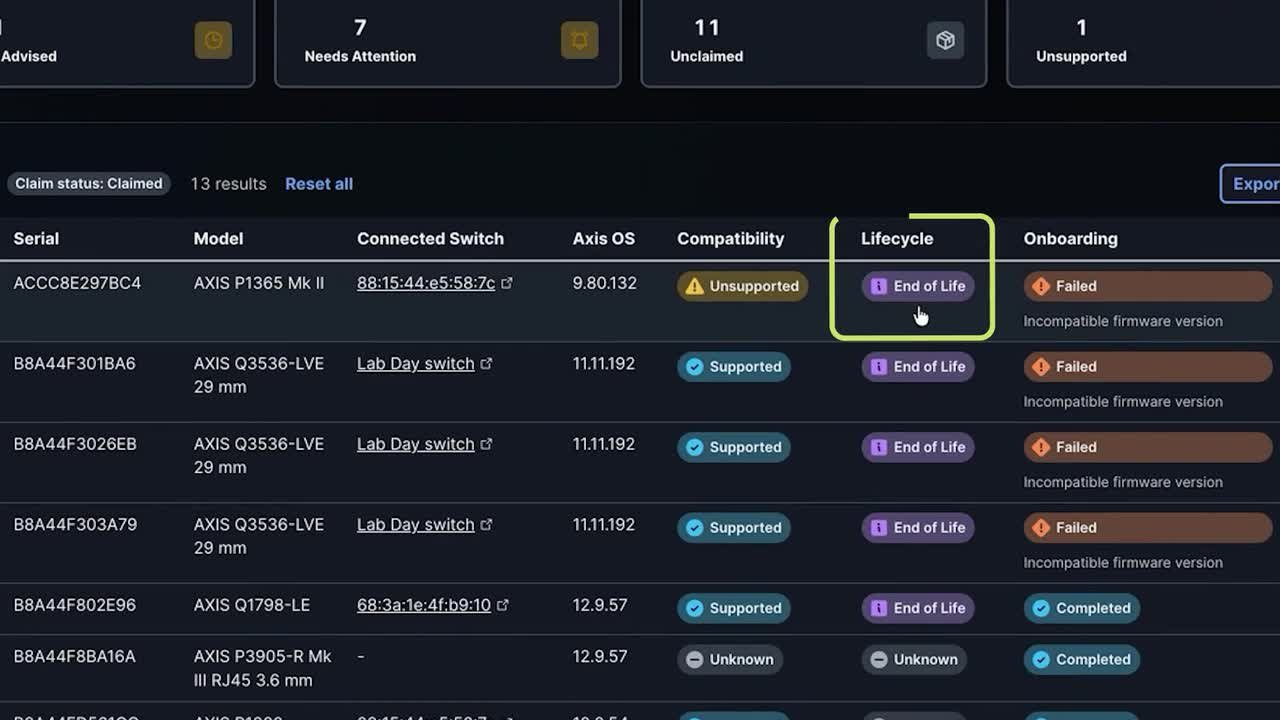Sort by the Connected Switch column header
This screenshot has width=1280, height=720.
tap(430, 239)
